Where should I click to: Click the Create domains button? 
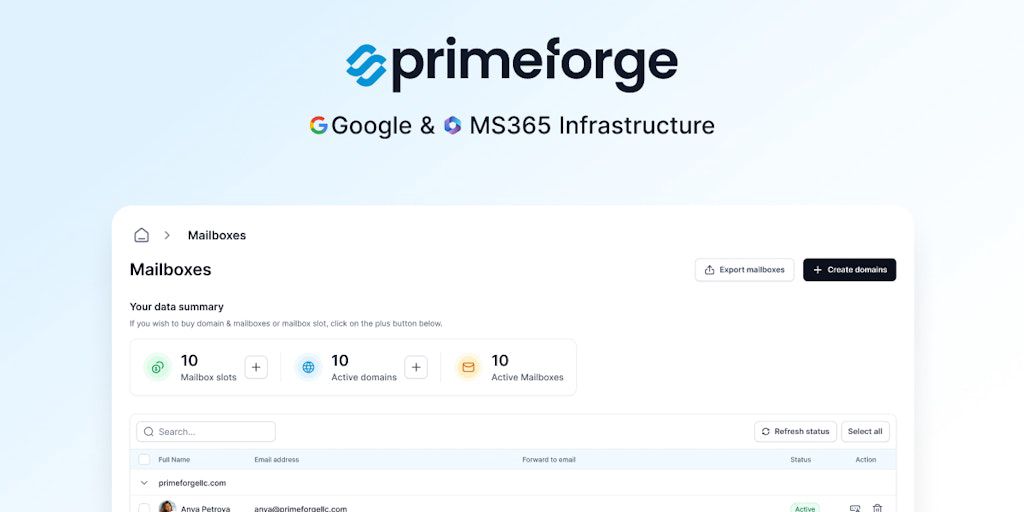click(x=849, y=270)
